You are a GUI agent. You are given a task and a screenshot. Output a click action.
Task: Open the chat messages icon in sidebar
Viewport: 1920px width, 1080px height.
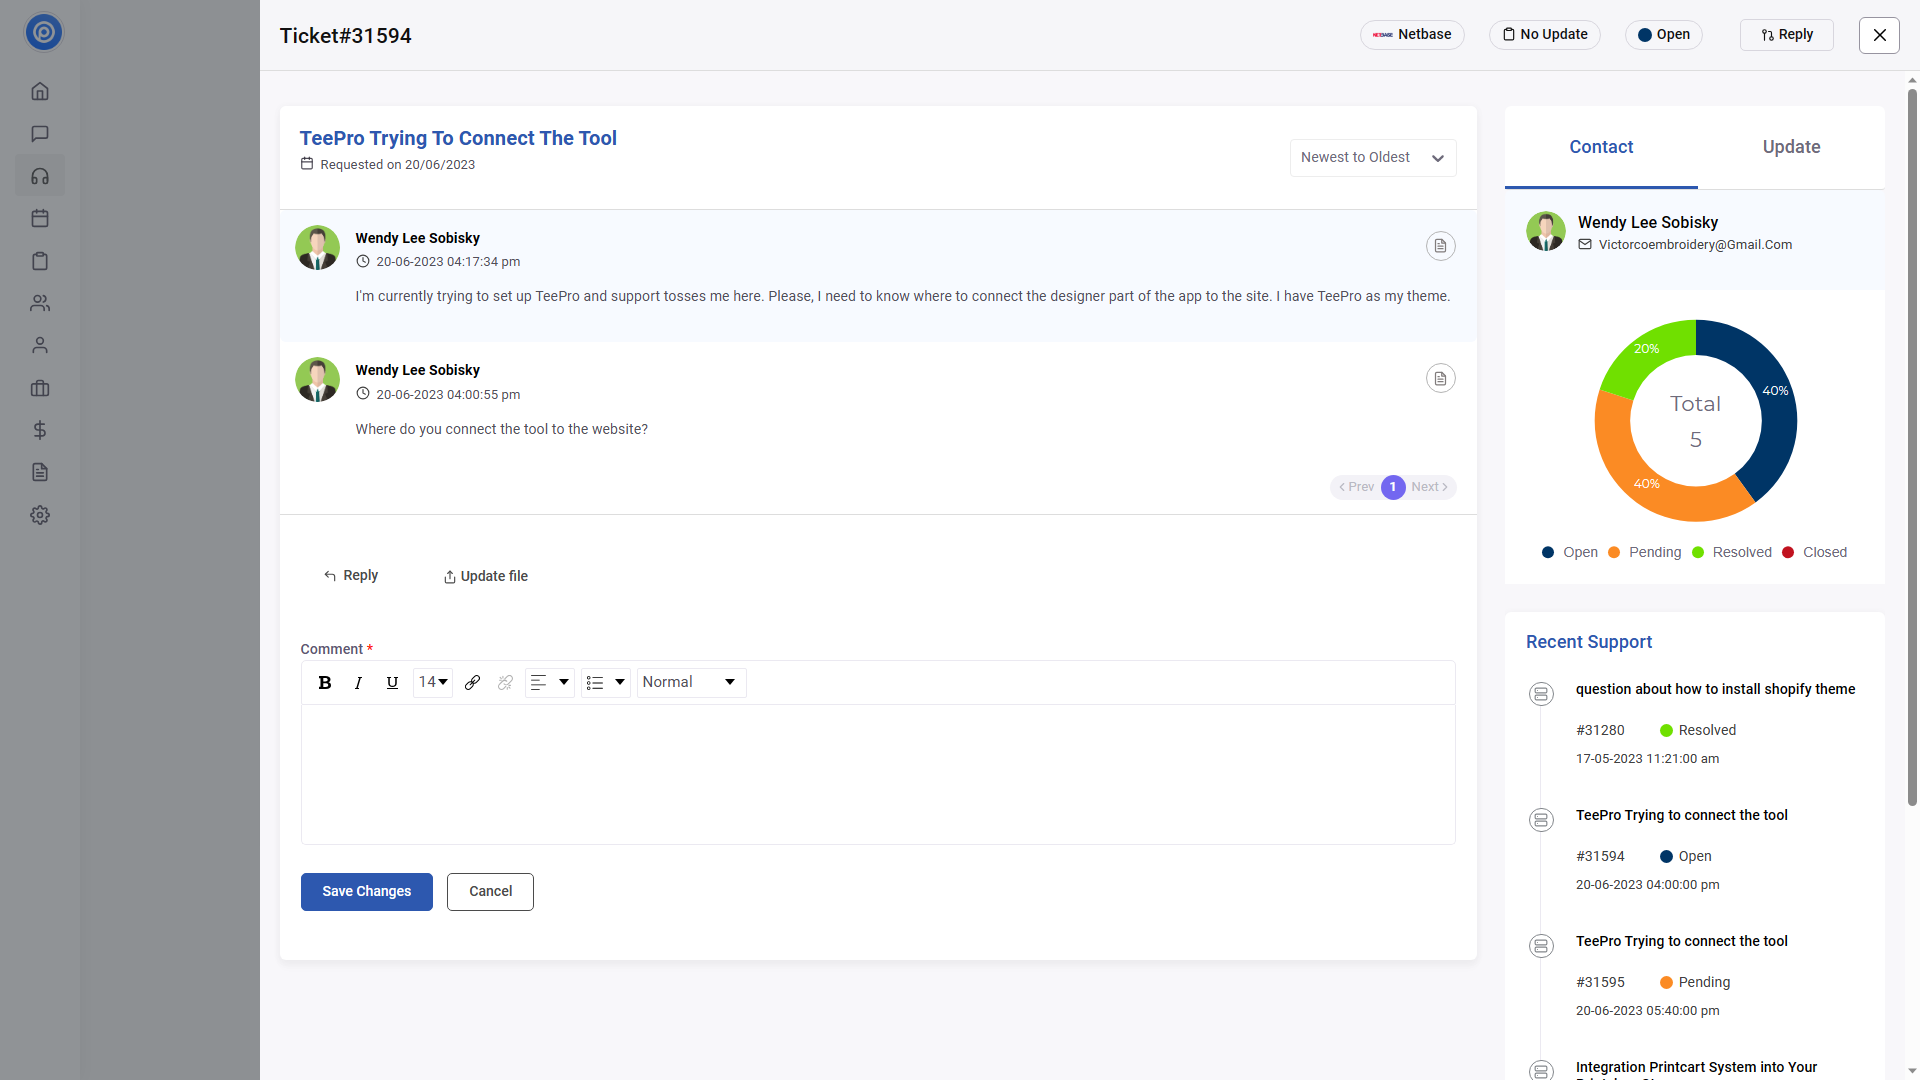pyautogui.click(x=40, y=133)
